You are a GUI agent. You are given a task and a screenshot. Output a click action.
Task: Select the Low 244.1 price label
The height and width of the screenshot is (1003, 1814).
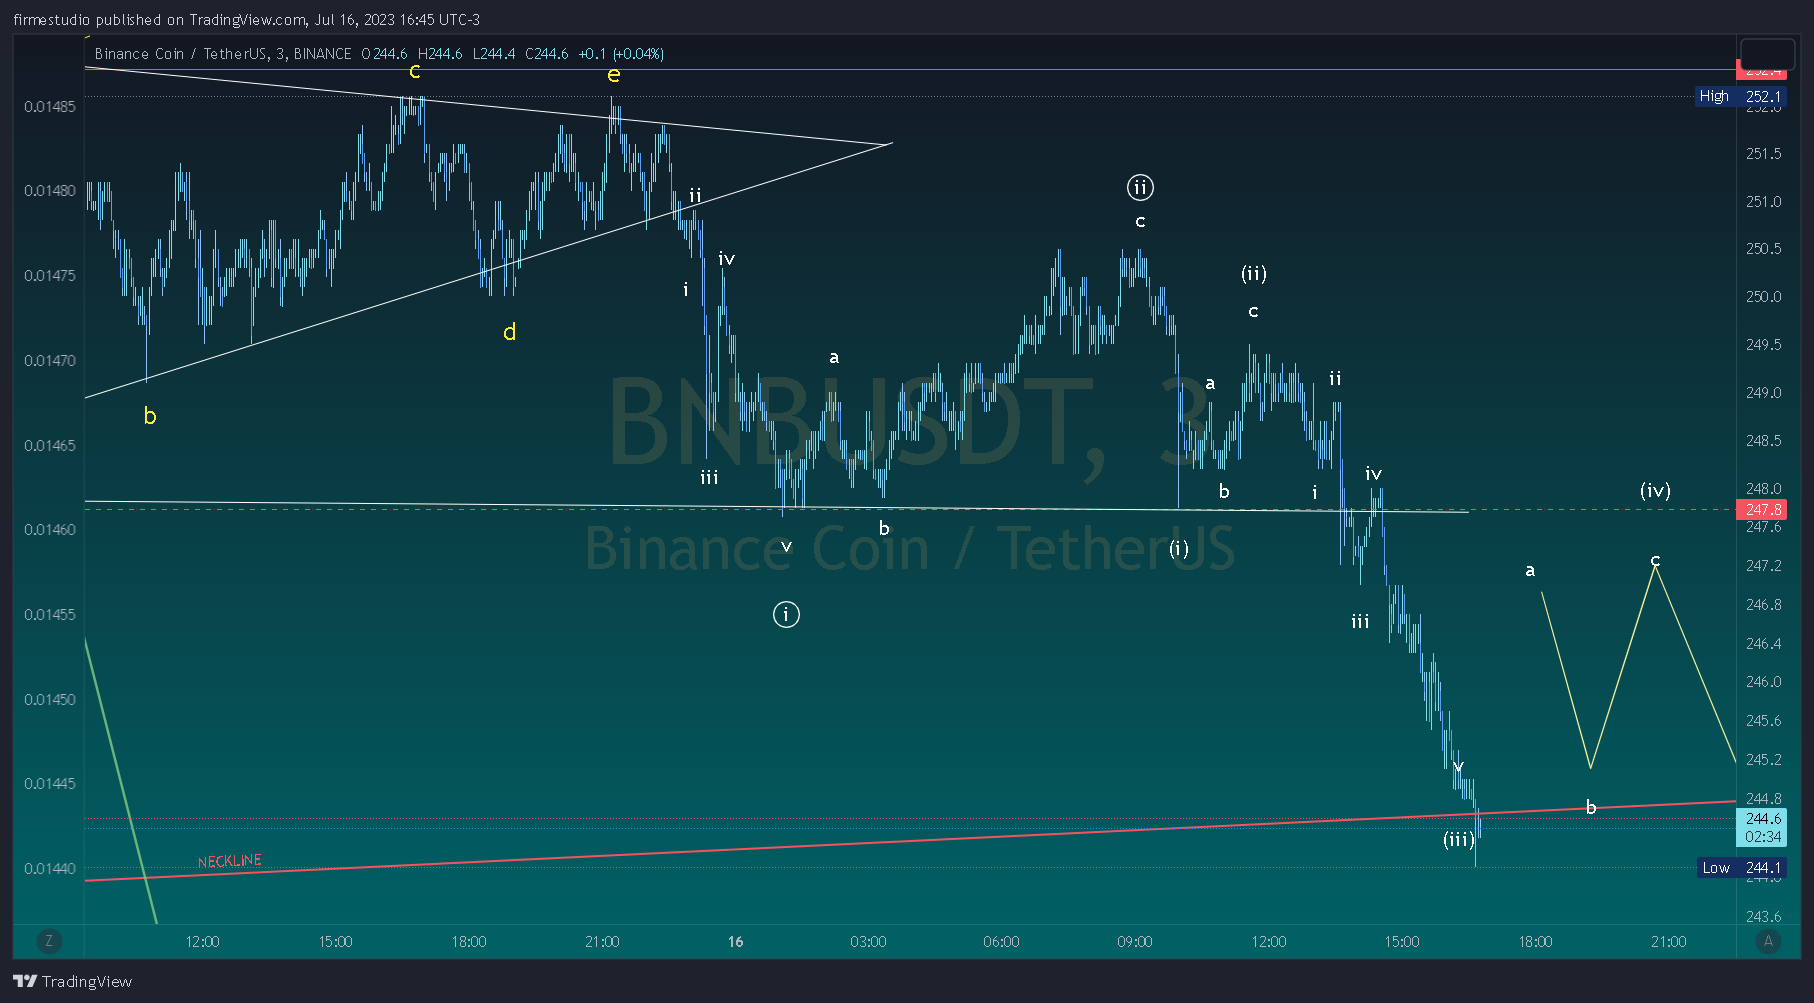1741,868
